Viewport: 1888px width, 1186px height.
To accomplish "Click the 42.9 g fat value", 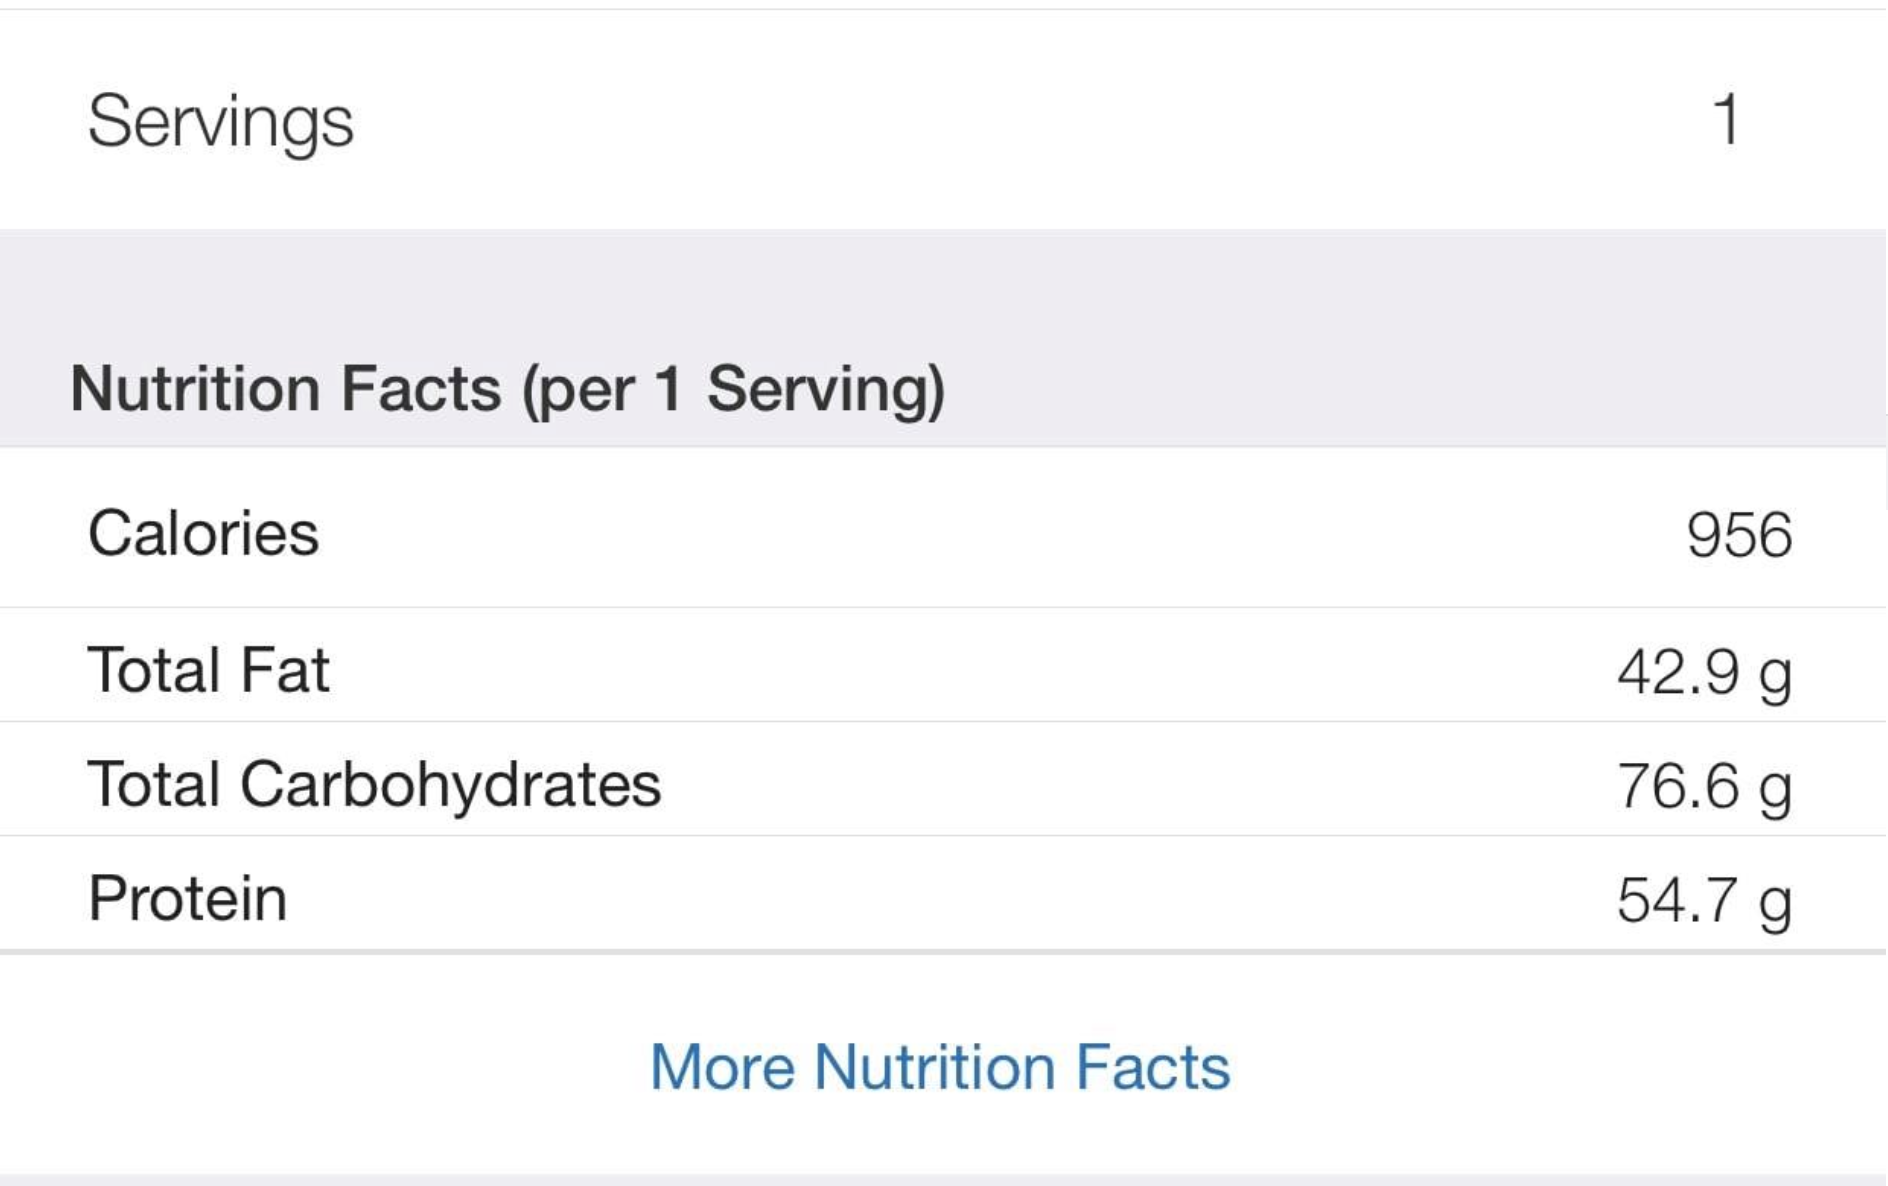I will coord(1704,671).
